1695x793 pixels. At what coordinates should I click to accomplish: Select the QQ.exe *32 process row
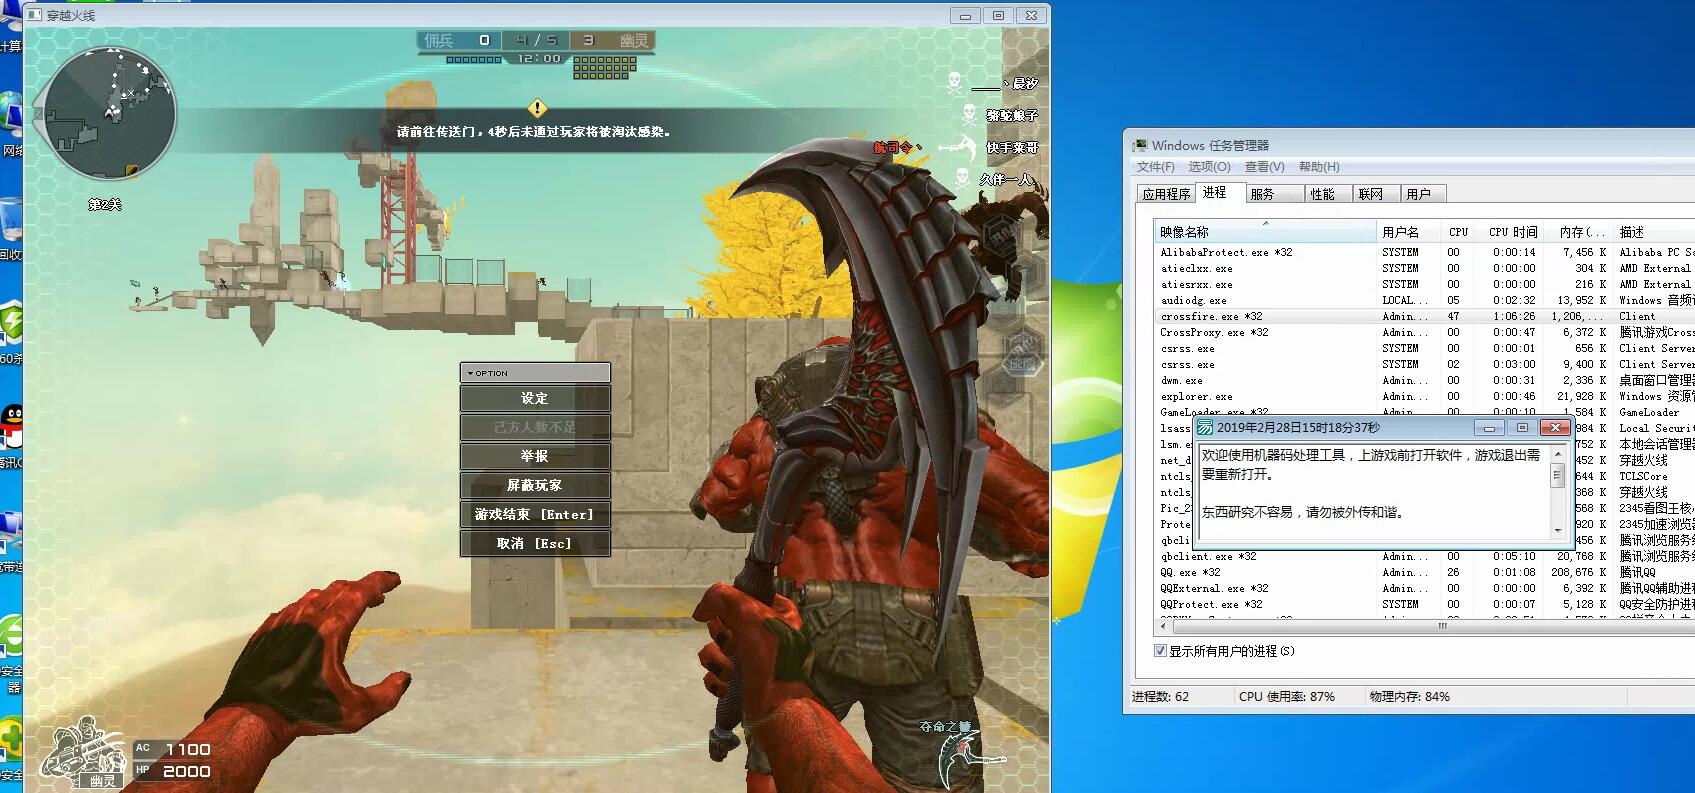(1425, 572)
